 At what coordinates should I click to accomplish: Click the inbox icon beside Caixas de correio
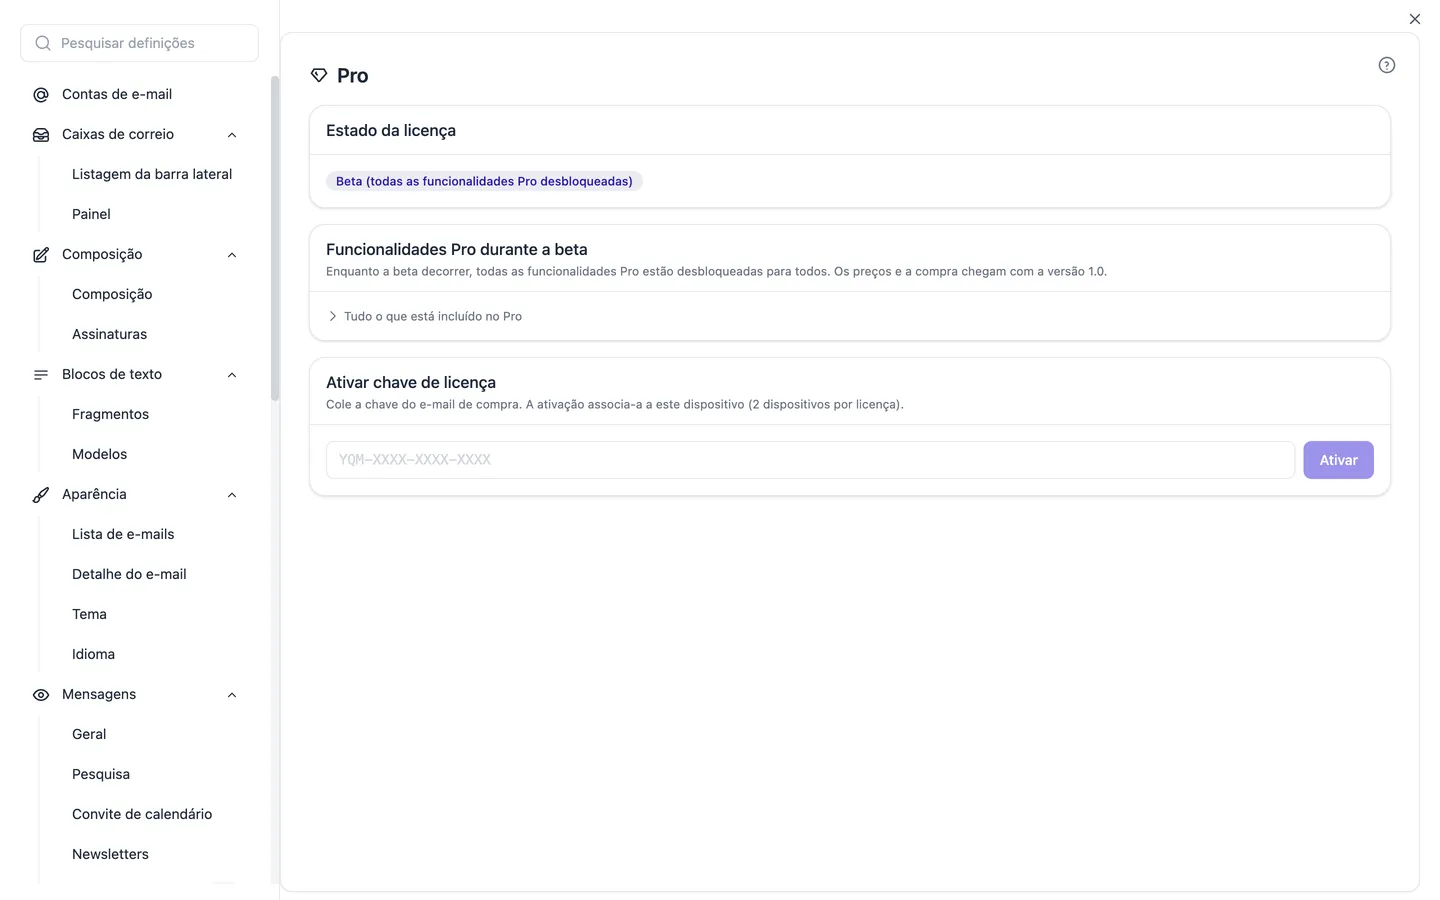(41, 134)
